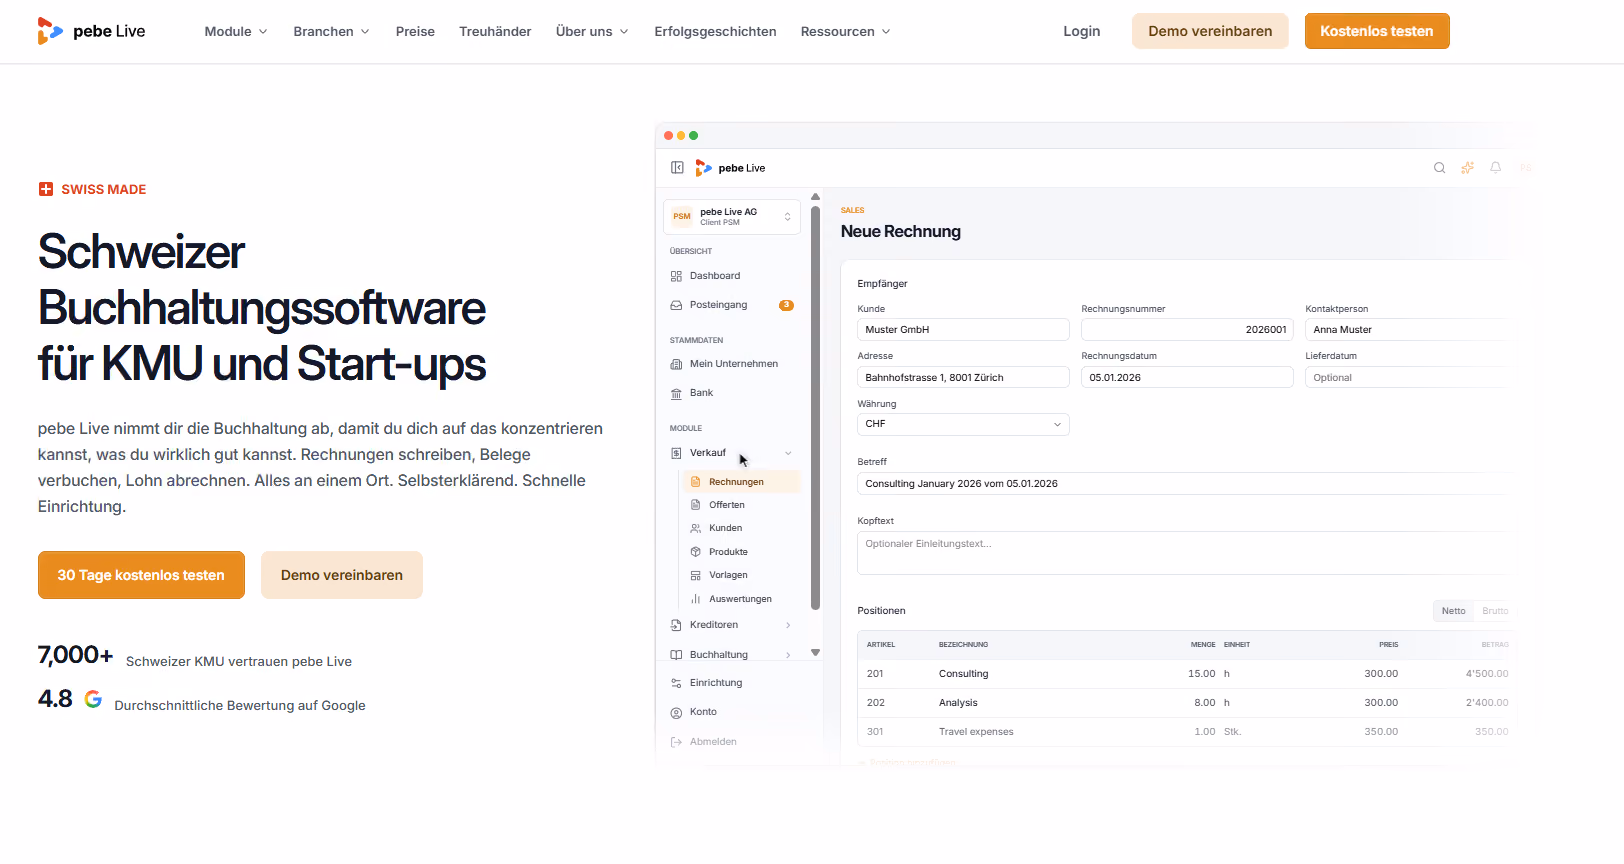Click the Login link
Viewport: 1624px width, 864px height.
[1081, 31]
